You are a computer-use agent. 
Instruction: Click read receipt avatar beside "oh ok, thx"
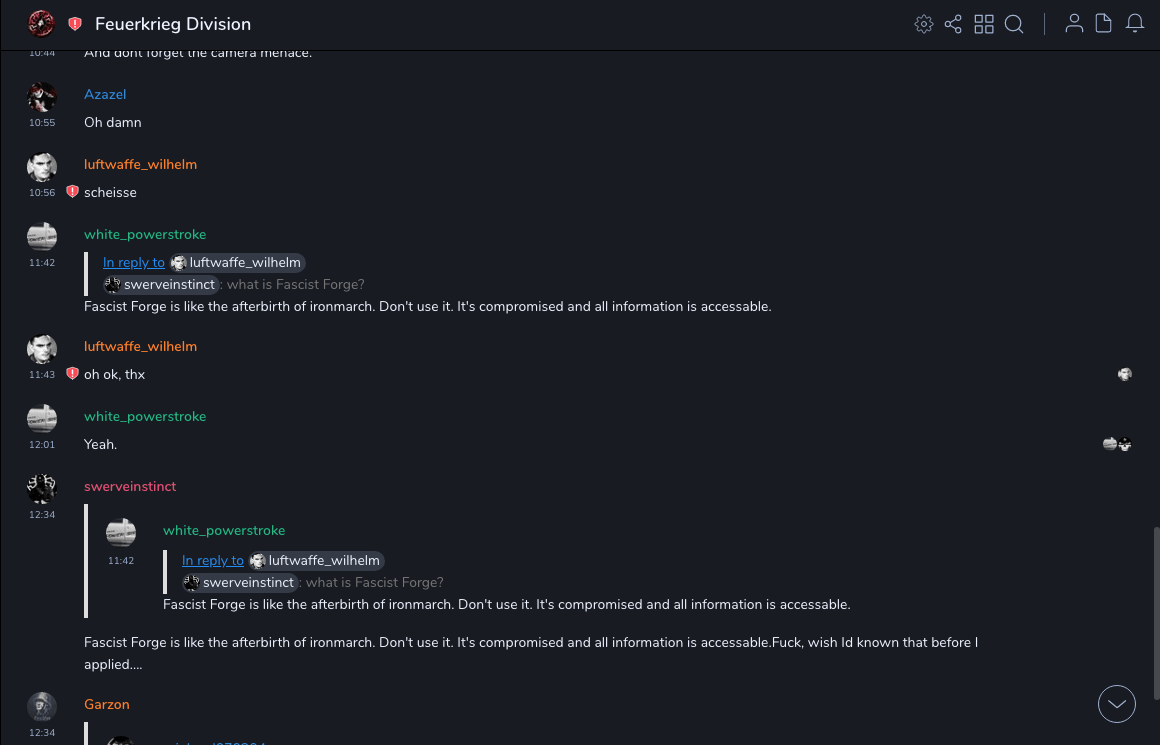1125,374
